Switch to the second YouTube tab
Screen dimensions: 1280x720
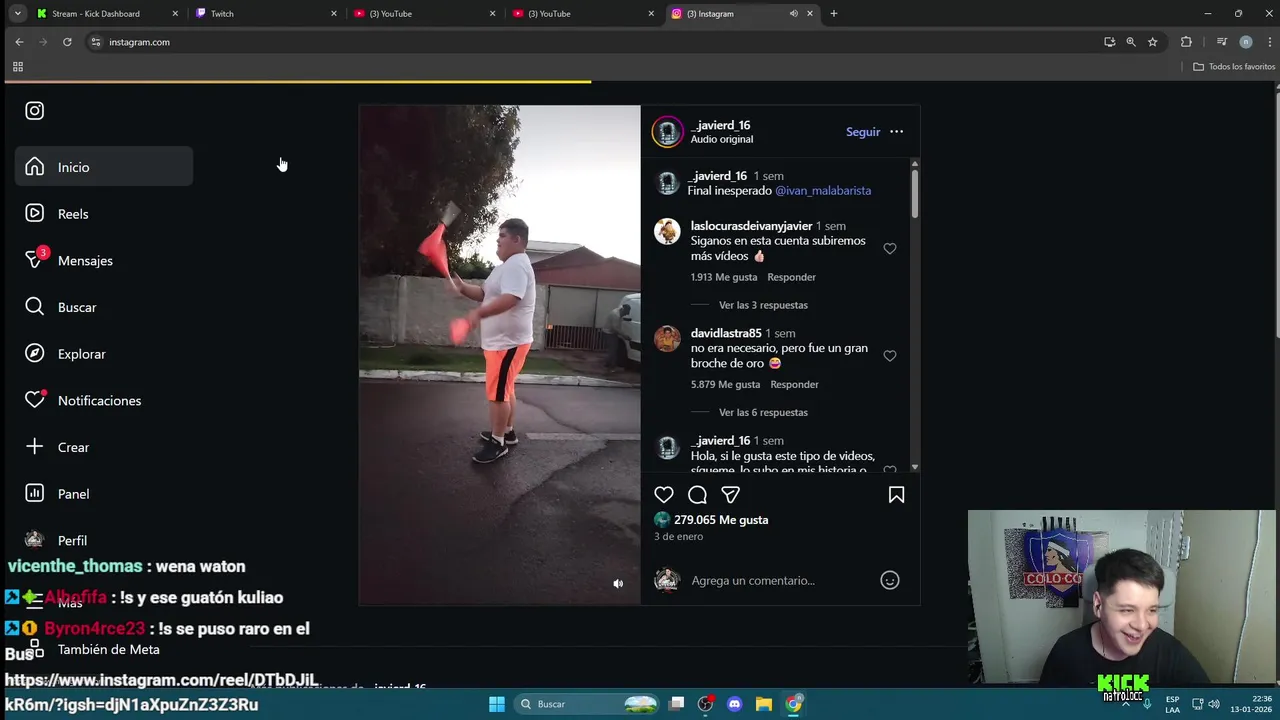coord(585,14)
